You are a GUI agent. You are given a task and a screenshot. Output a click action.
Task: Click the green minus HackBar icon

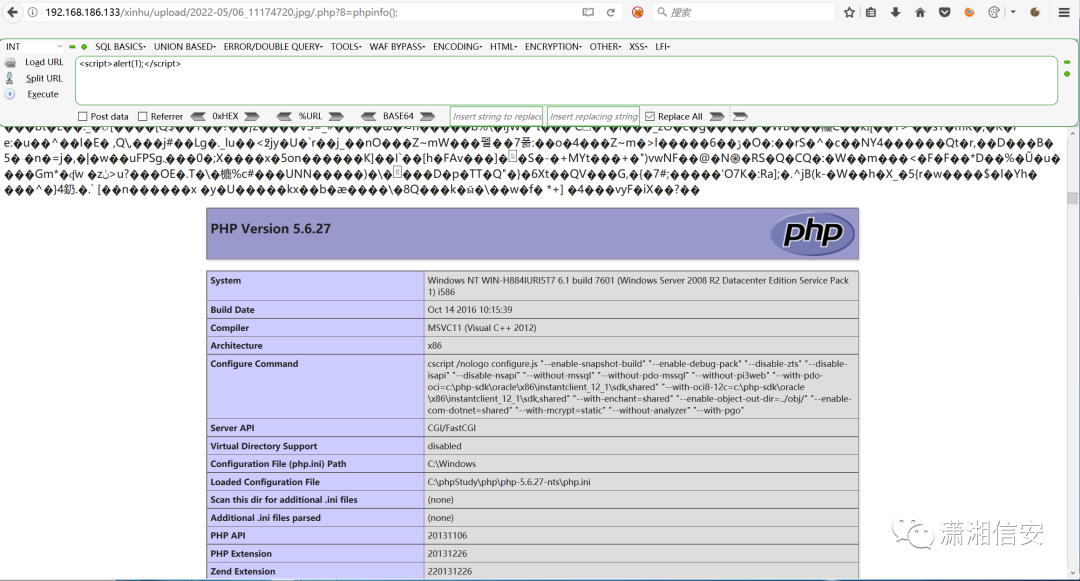[x=72, y=47]
